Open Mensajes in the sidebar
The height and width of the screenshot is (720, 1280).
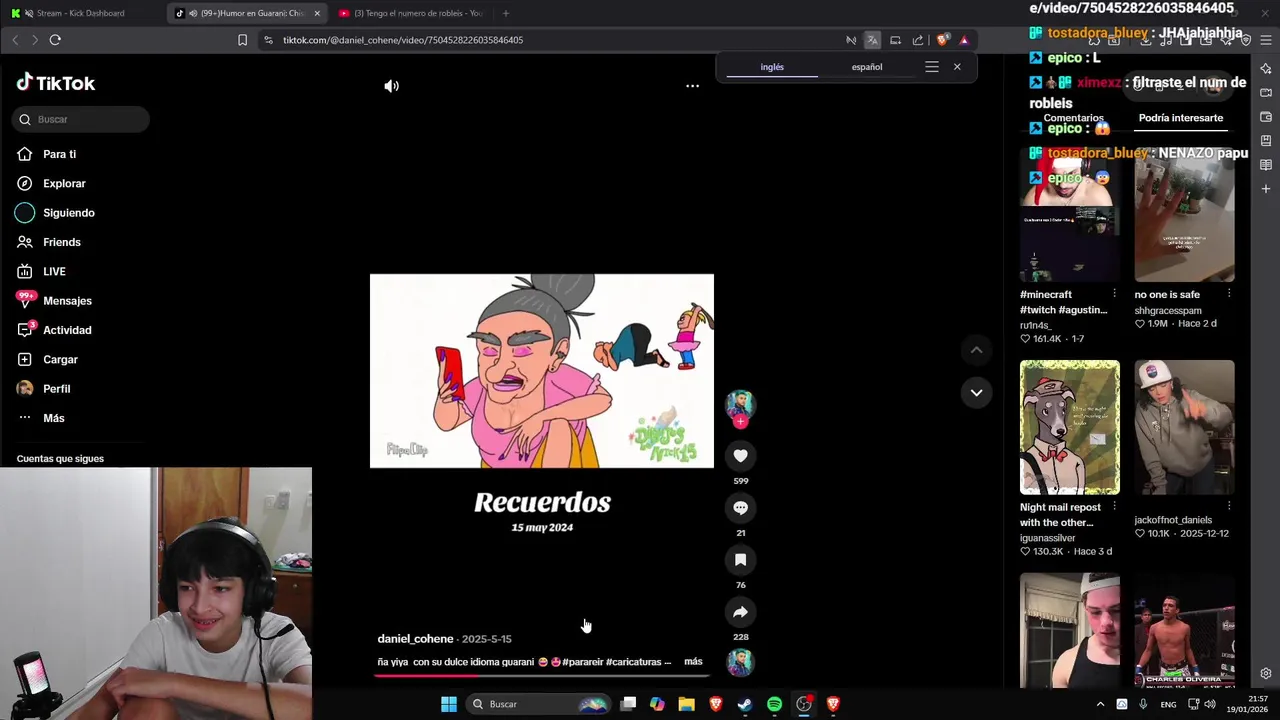click(67, 301)
